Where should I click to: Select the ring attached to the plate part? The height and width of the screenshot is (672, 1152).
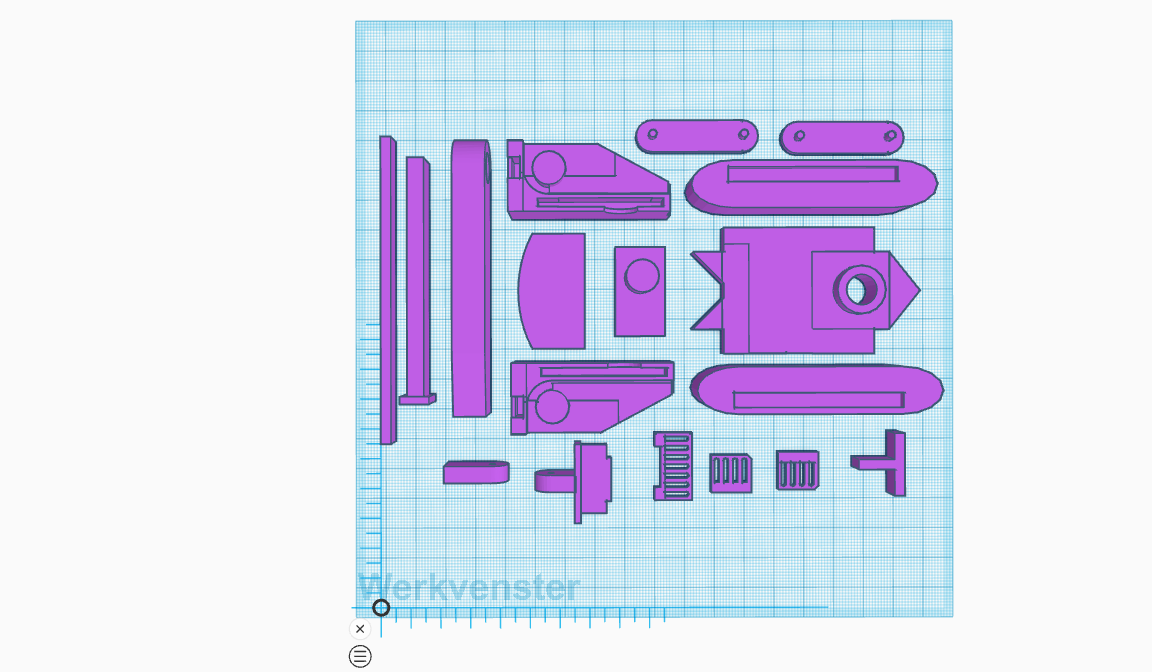click(555, 481)
